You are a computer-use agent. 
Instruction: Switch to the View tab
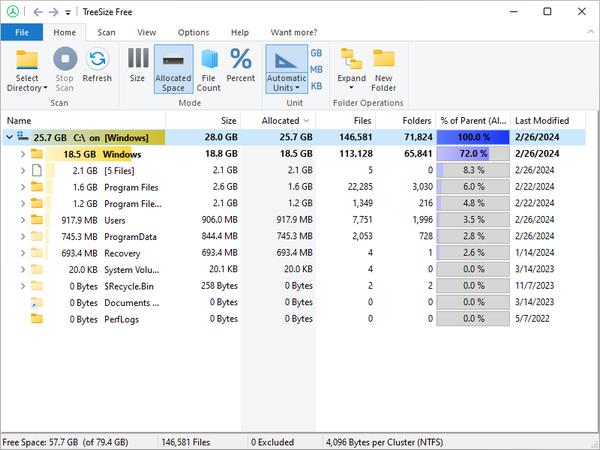coord(147,33)
